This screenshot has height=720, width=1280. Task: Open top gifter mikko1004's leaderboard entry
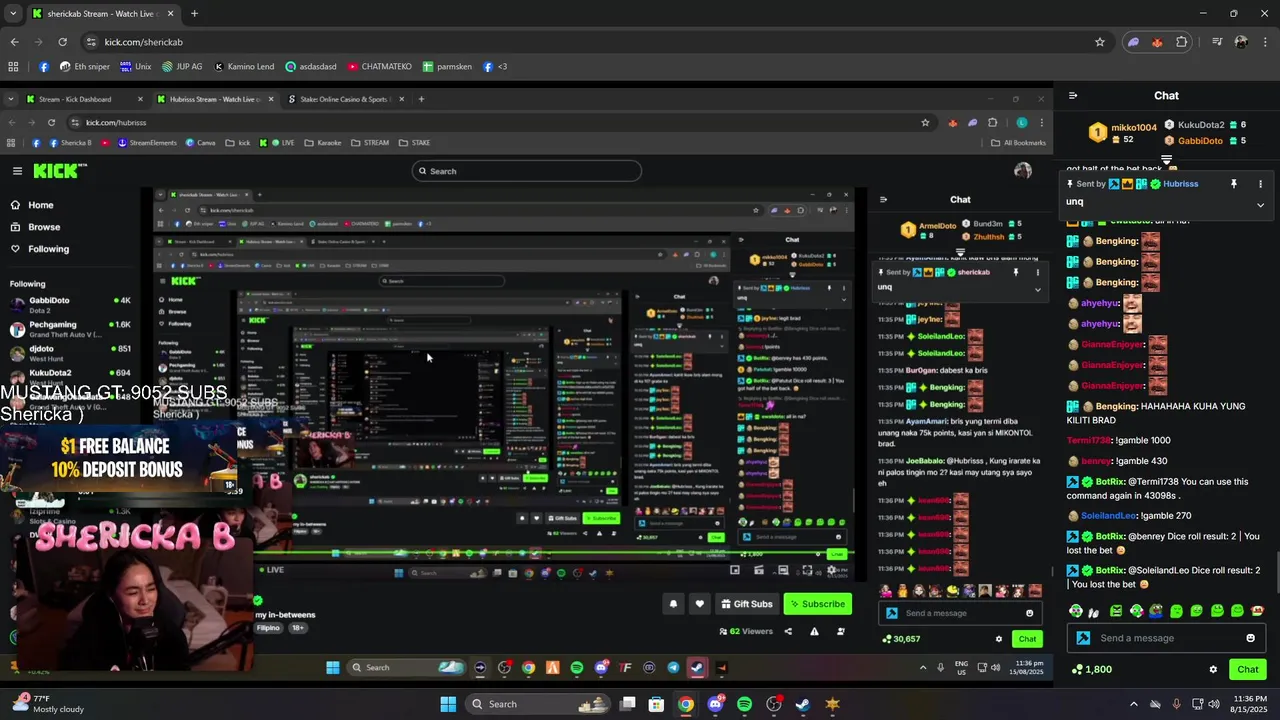(1122, 133)
